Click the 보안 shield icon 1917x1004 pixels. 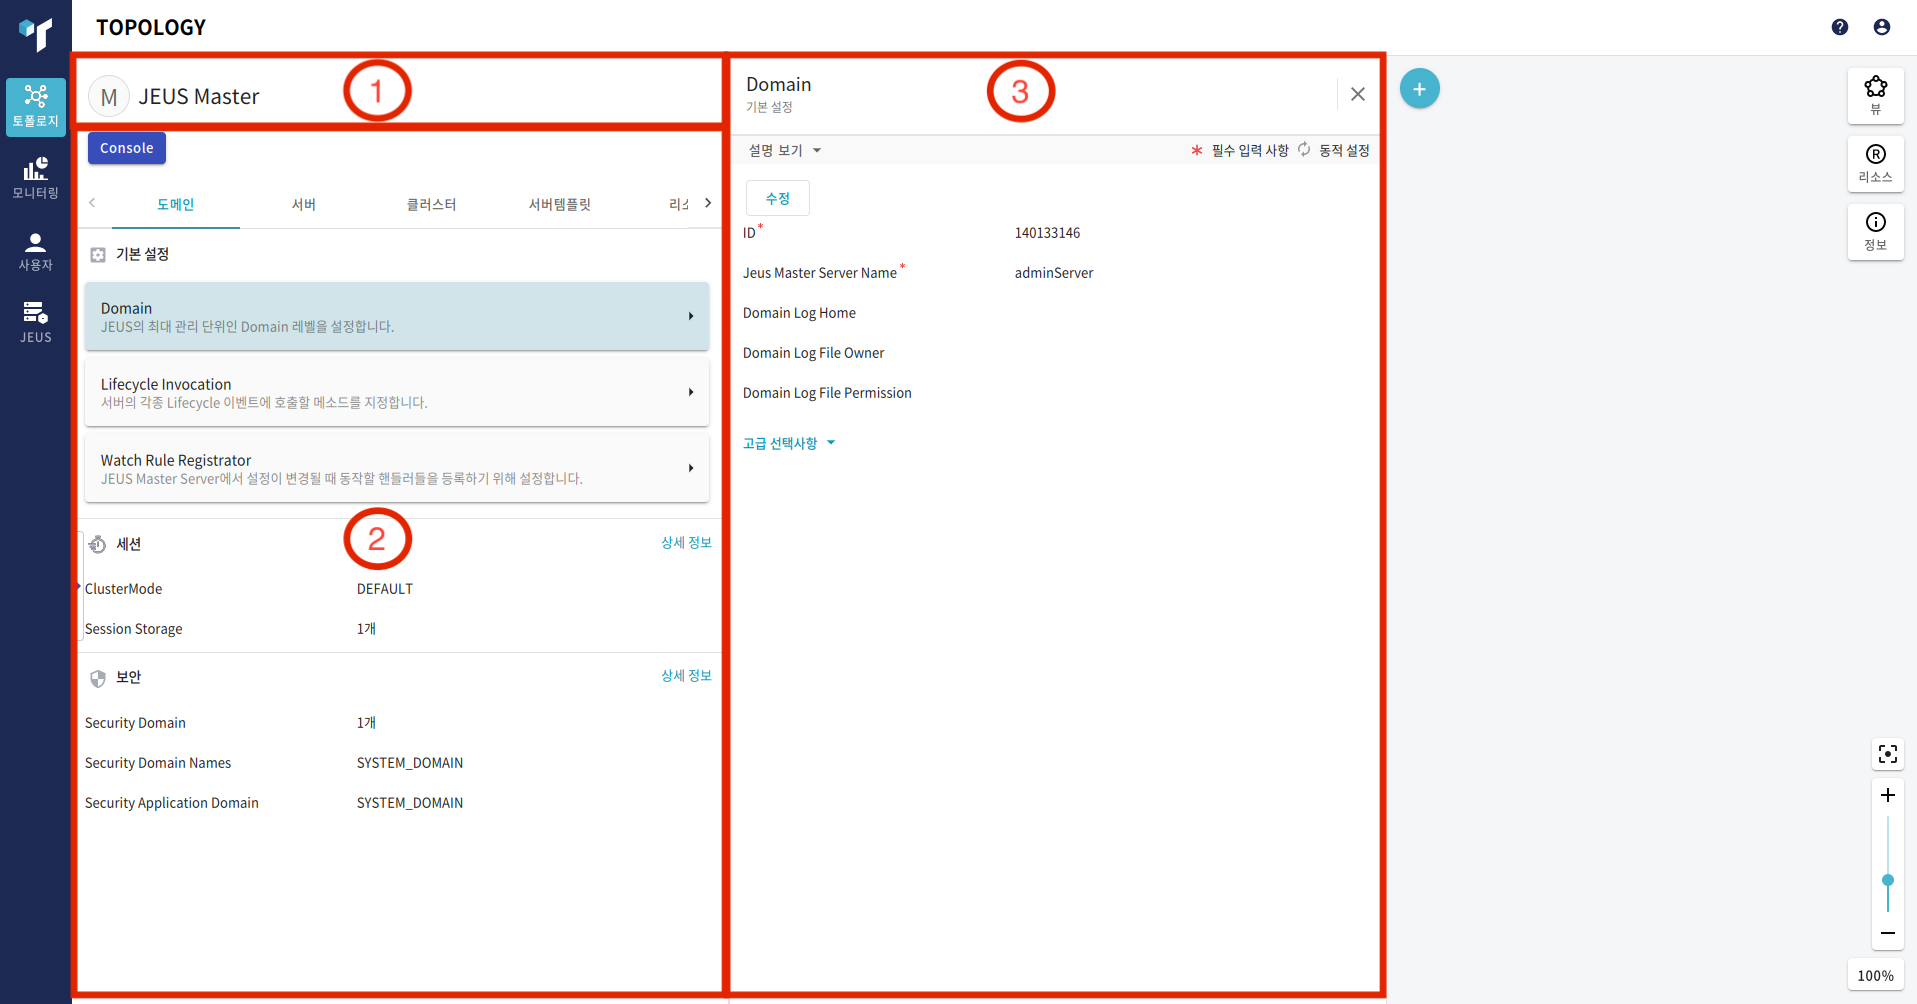tap(98, 678)
